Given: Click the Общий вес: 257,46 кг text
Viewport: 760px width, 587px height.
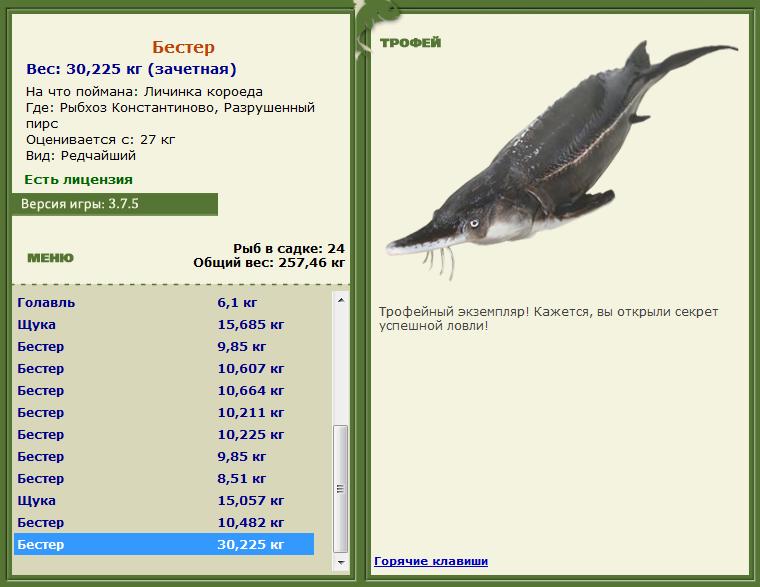Looking at the screenshot, I should click(269, 263).
